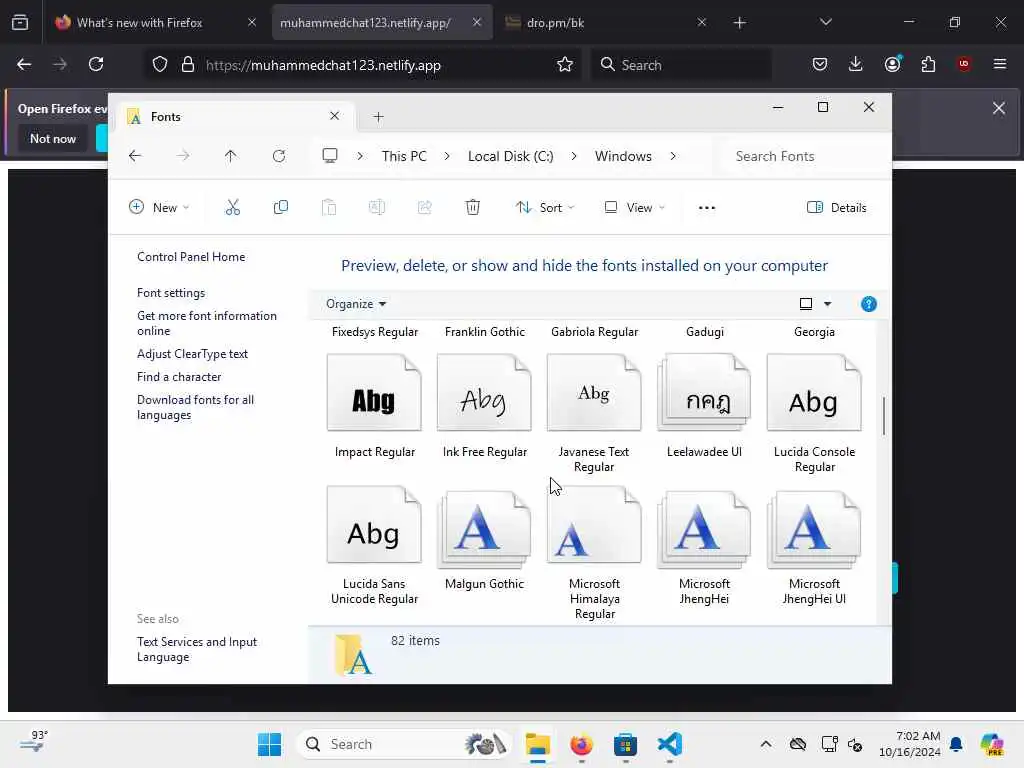Expand chevron after Local Disk (C:)
Viewport: 1024px width, 768px height.
click(573, 156)
